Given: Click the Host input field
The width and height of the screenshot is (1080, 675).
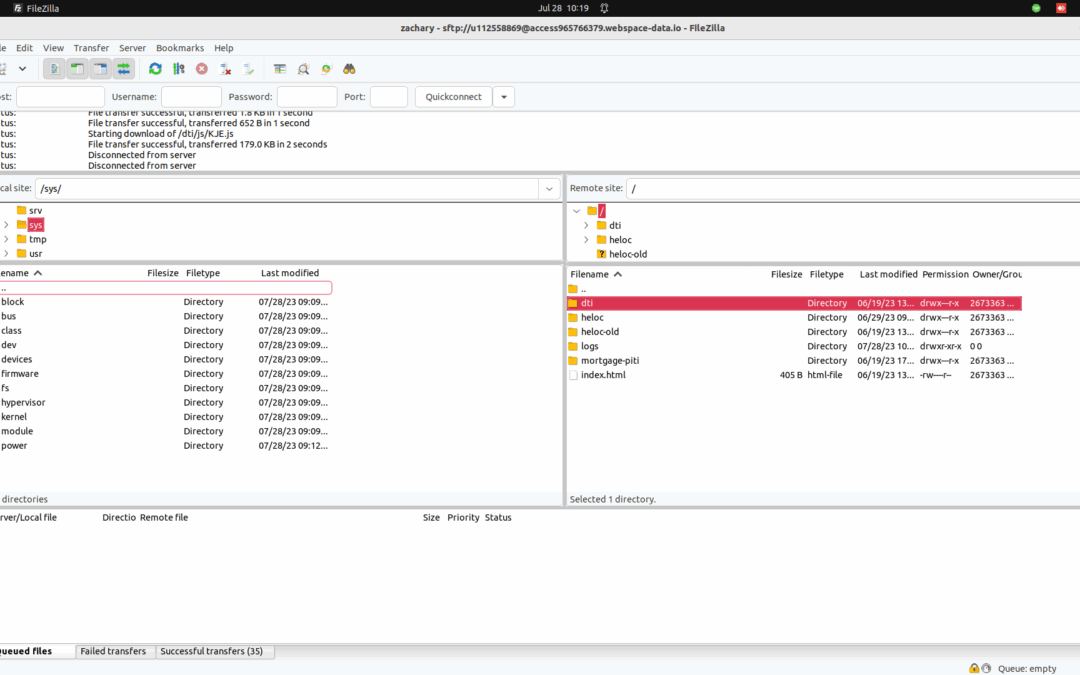Looking at the screenshot, I should pyautogui.click(x=61, y=97).
